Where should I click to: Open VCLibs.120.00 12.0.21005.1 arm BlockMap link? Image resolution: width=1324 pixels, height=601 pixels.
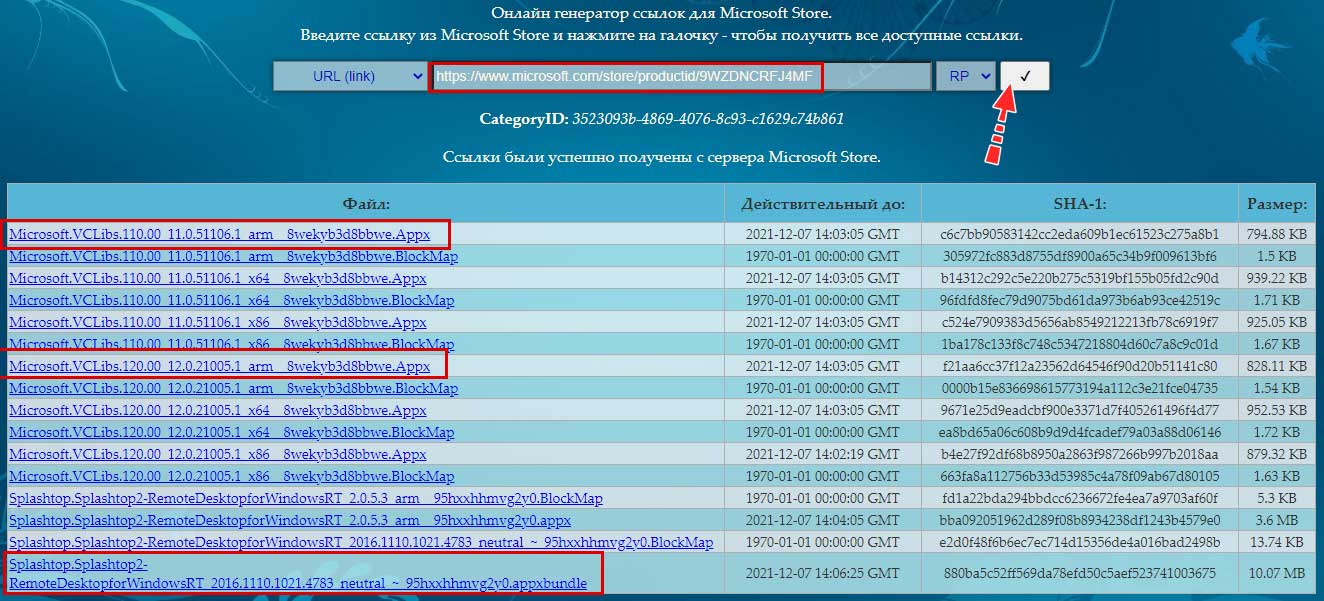233,388
